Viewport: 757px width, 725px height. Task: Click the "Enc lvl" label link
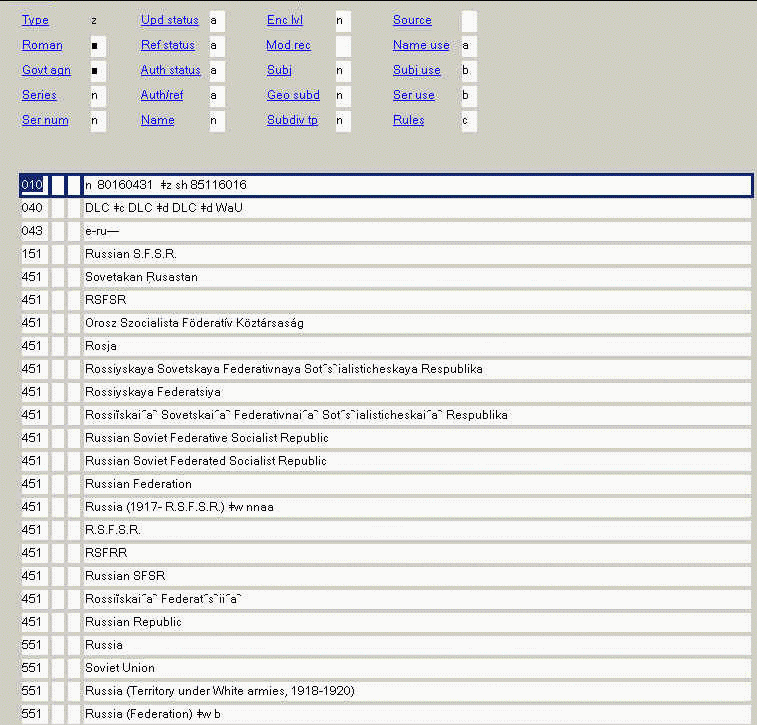tap(287, 20)
